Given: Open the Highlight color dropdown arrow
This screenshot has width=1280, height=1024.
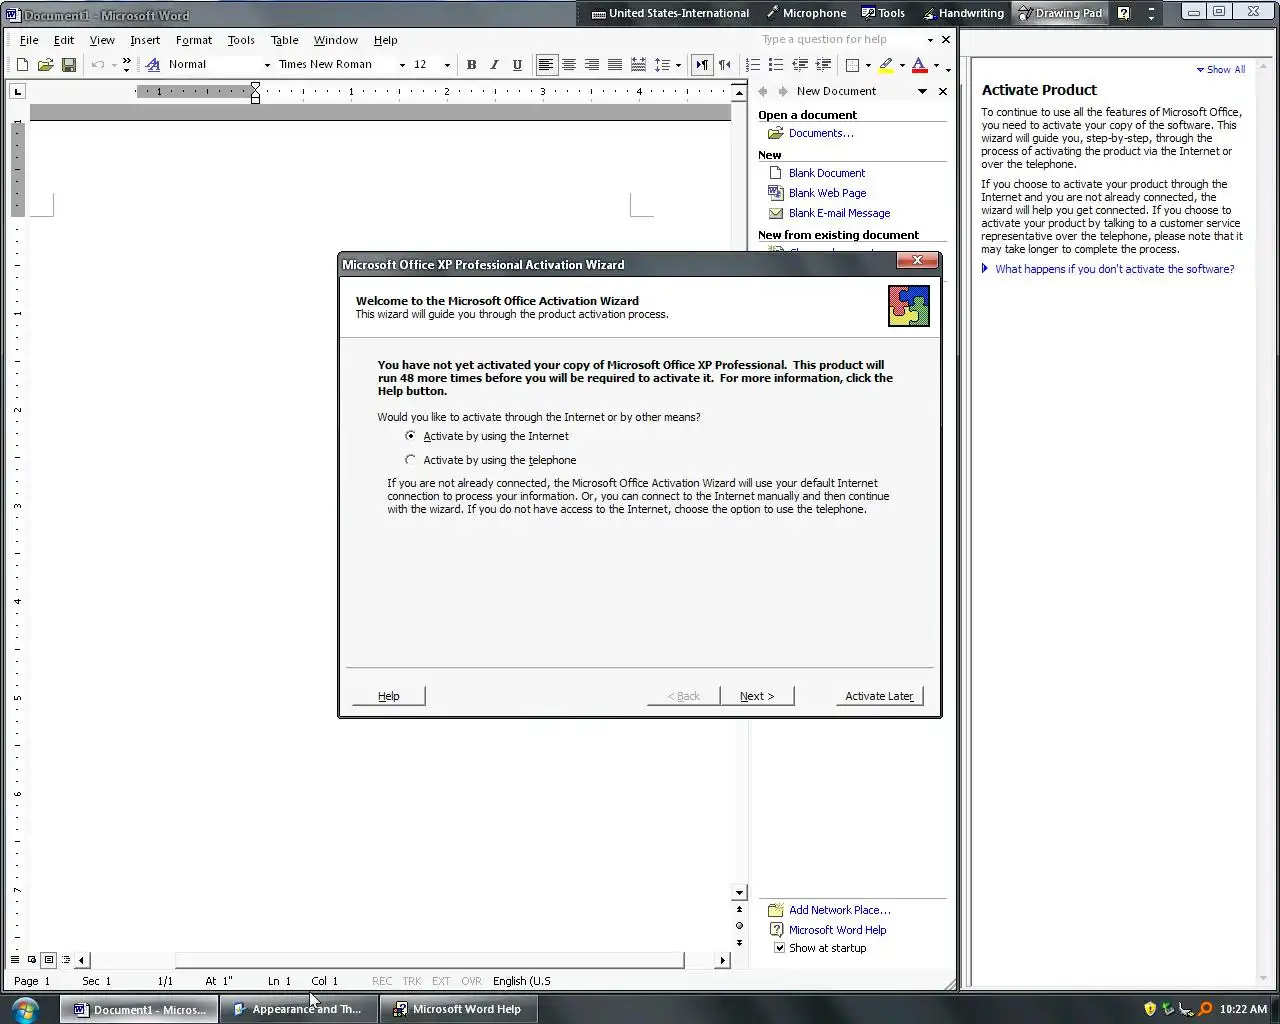Looking at the screenshot, I should (x=902, y=66).
